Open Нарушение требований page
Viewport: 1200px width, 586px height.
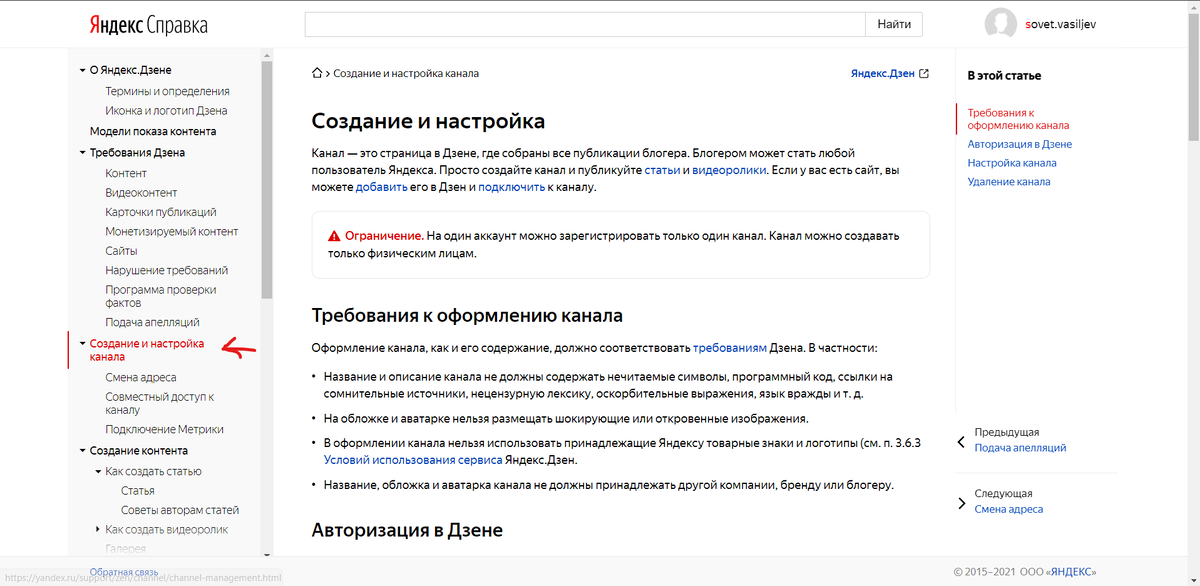pos(167,270)
